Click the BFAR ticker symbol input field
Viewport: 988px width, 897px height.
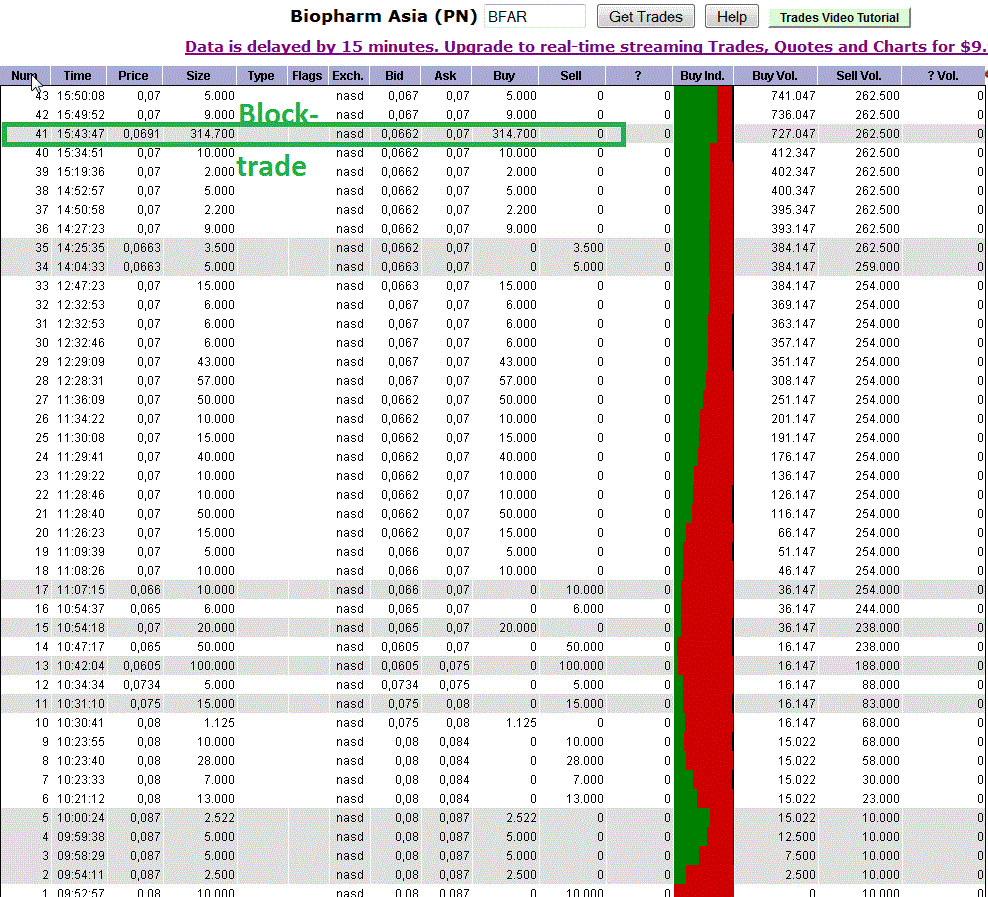pos(534,16)
